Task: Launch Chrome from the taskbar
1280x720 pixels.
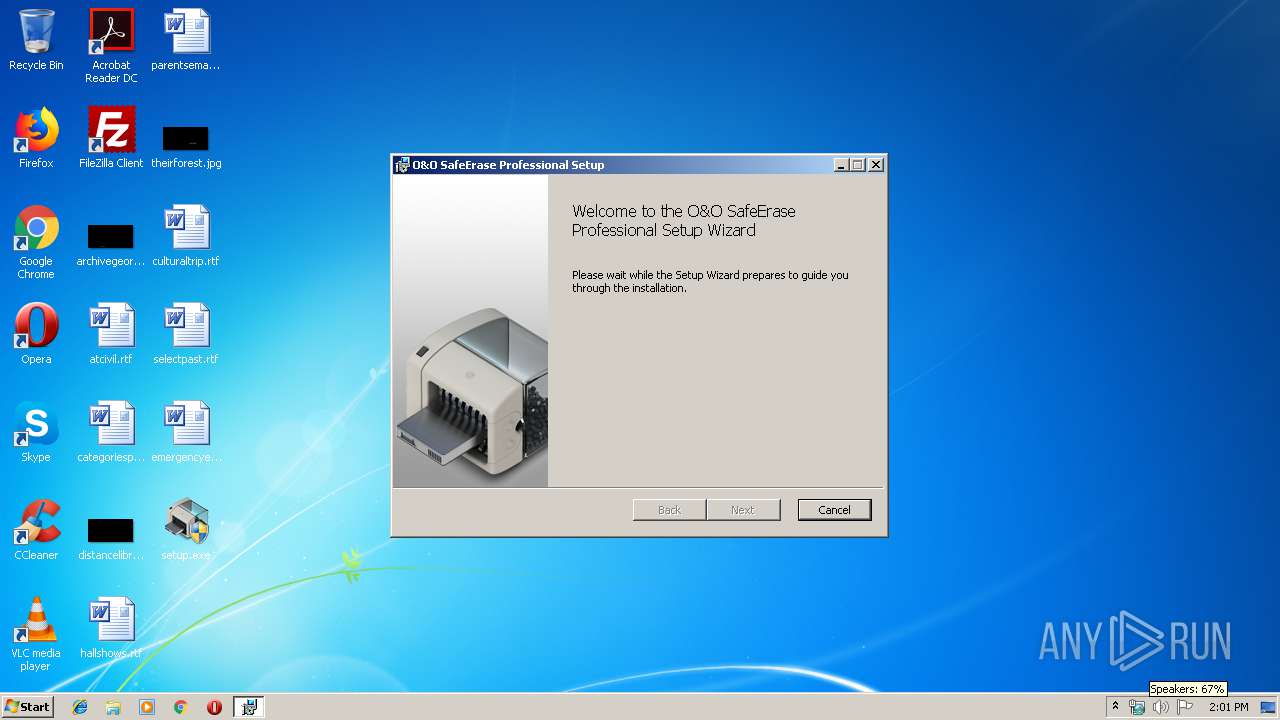Action: click(x=180, y=707)
